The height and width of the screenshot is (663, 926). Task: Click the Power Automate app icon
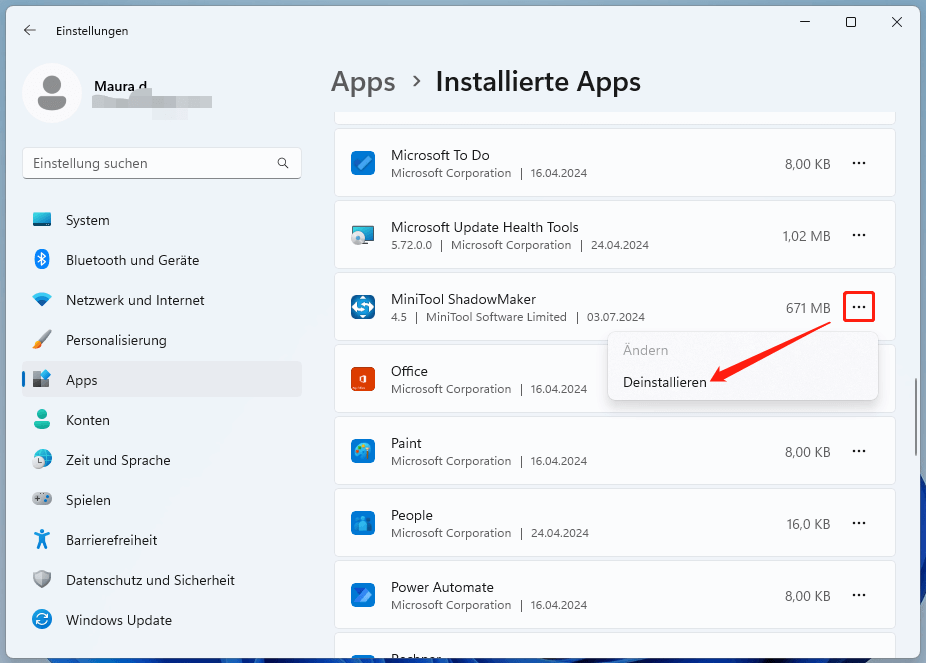(x=363, y=595)
